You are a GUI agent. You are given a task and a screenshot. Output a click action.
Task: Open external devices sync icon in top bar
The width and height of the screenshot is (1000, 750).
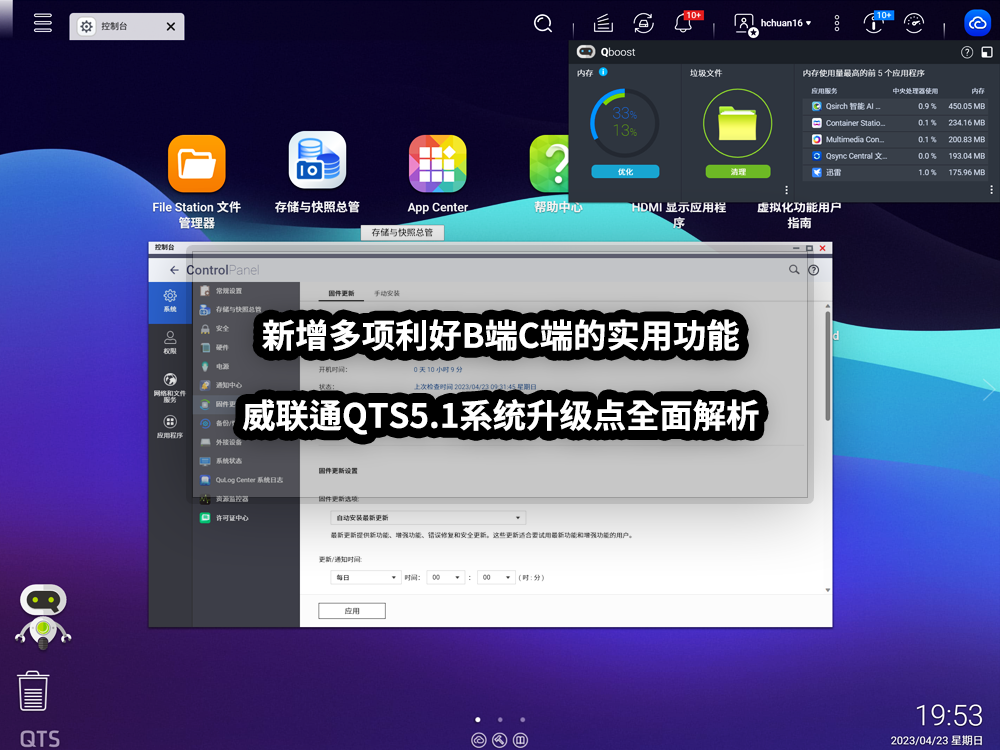click(x=643, y=24)
